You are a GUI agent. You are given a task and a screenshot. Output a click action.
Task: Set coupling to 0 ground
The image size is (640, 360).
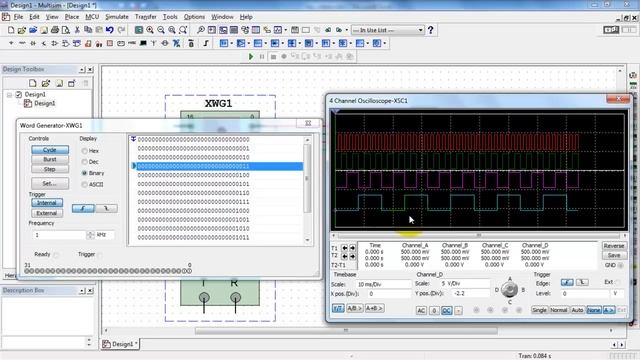click(434, 311)
